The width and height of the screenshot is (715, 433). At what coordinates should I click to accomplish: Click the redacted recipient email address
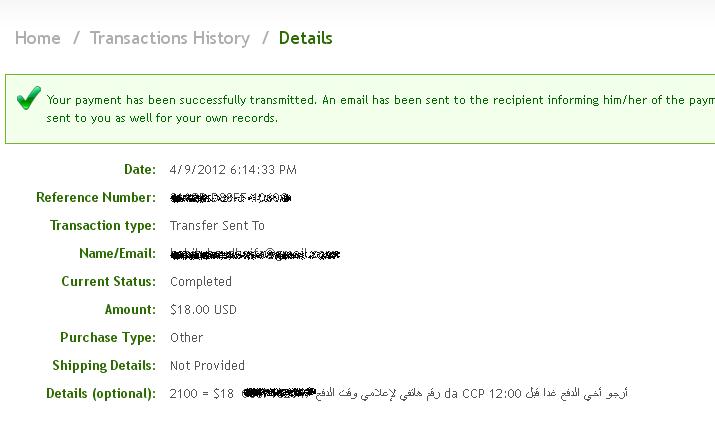click(255, 254)
